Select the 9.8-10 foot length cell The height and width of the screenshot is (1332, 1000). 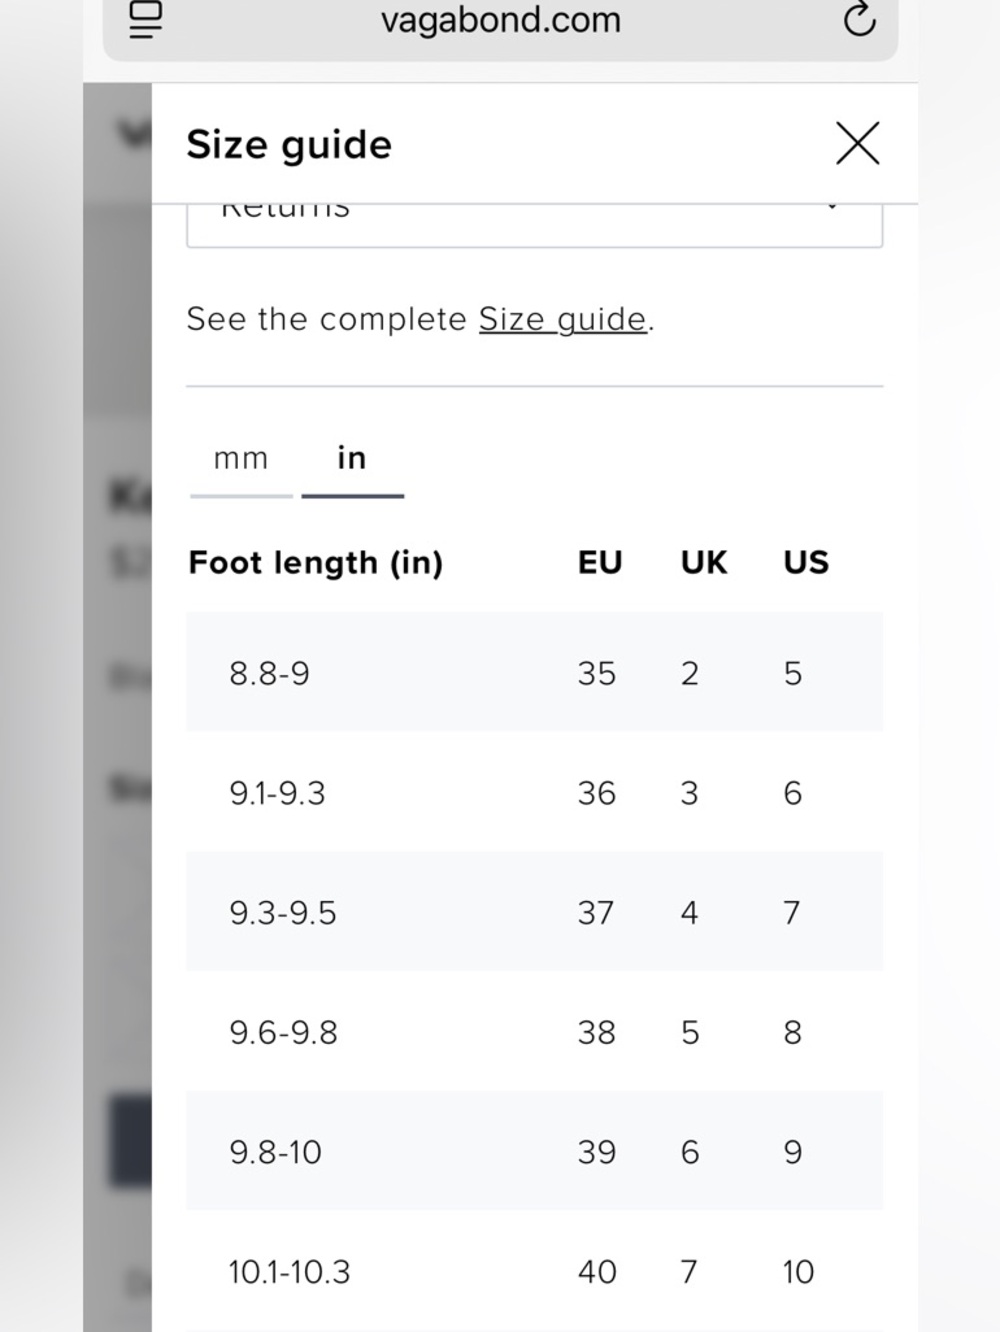[275, 1152]
